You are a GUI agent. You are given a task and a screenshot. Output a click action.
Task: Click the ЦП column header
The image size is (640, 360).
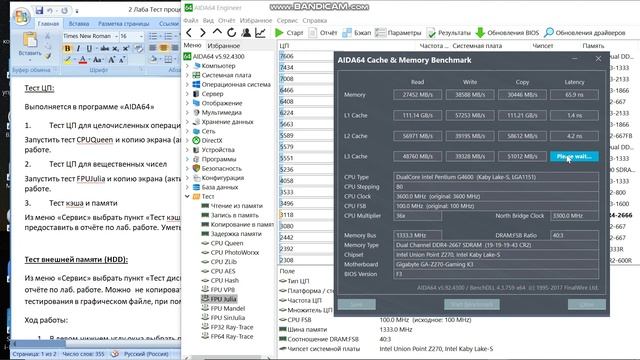point(284,46)
